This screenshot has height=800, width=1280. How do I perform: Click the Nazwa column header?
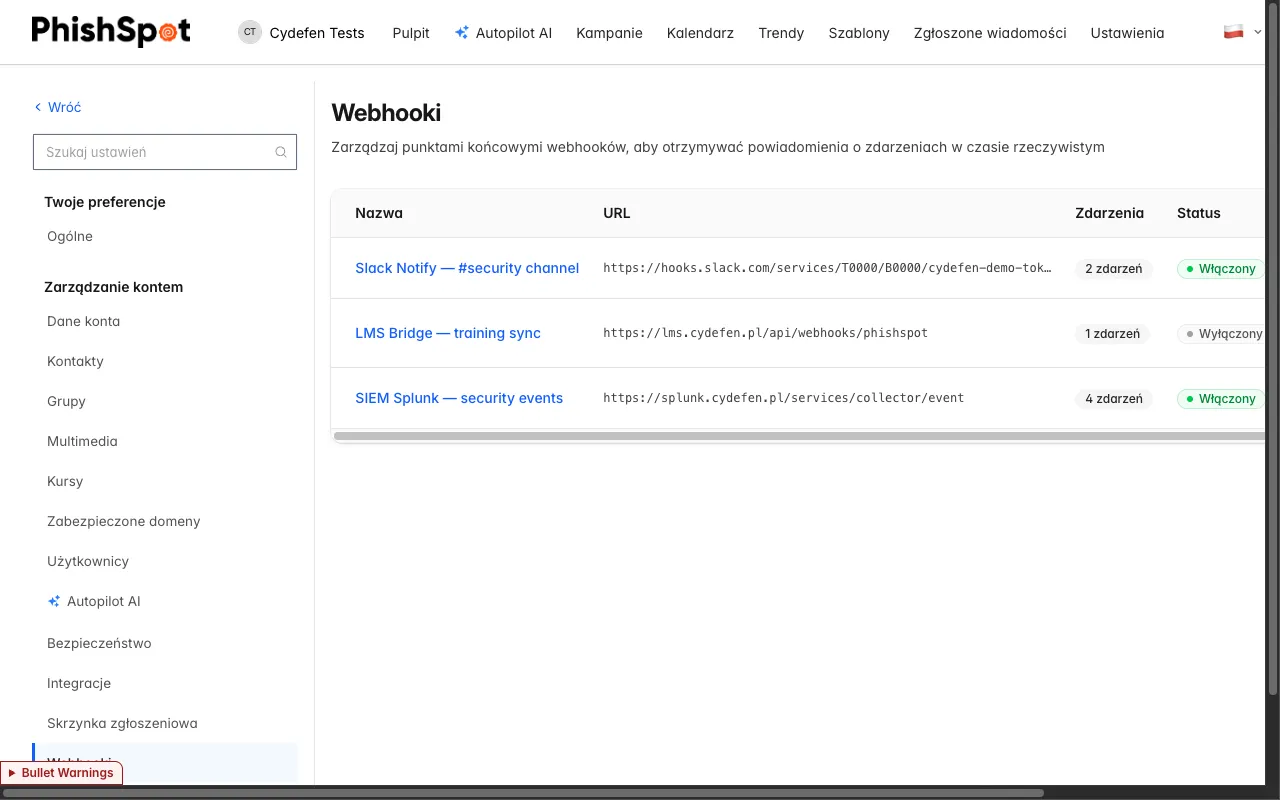(x=379, y=213)
